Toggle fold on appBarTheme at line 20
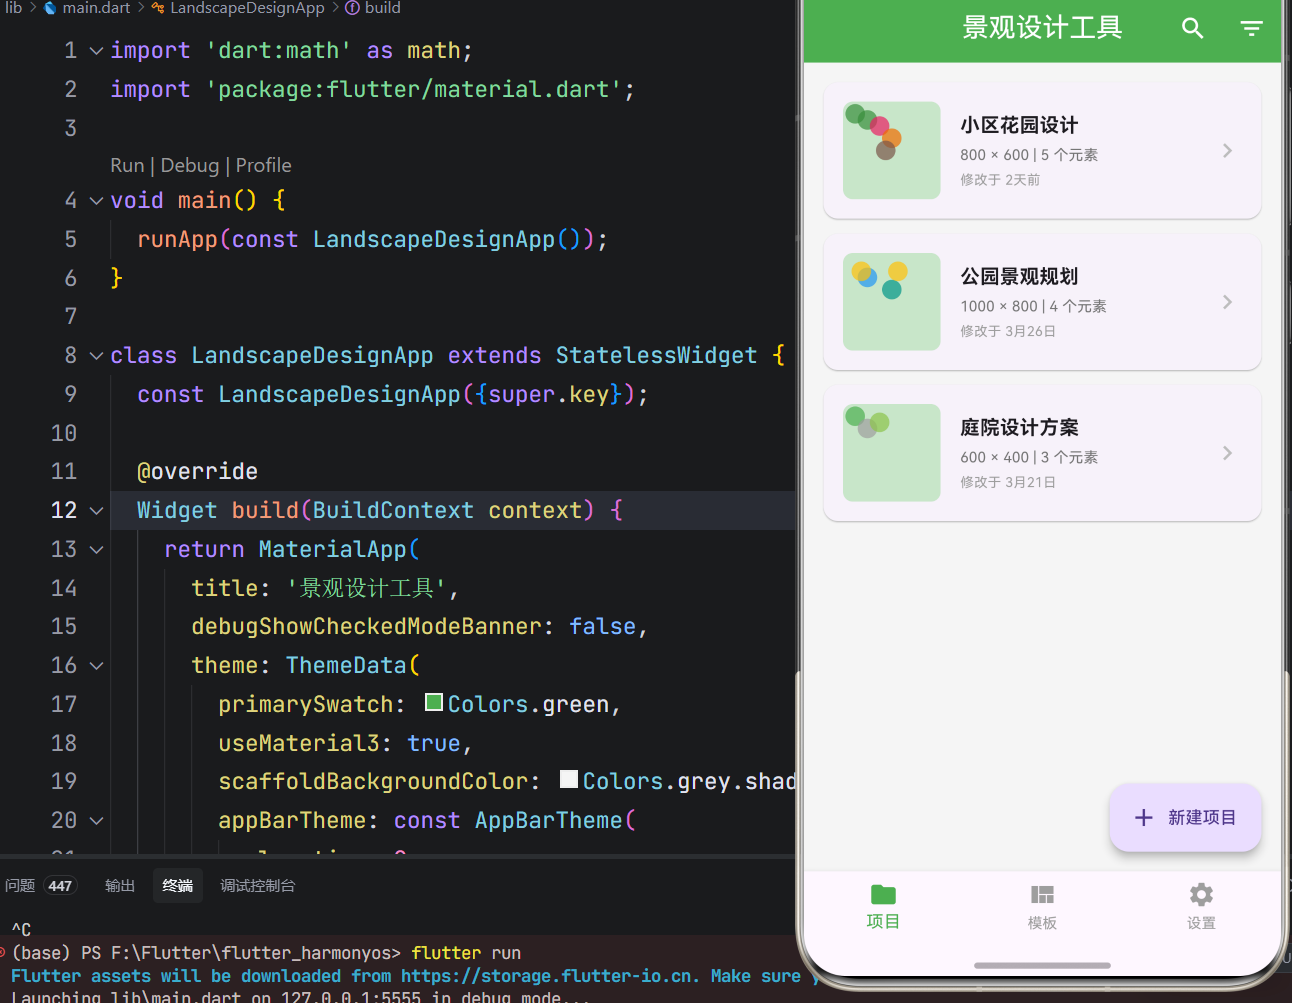This screenshot has width=1292, height=1003. (95, 820)
